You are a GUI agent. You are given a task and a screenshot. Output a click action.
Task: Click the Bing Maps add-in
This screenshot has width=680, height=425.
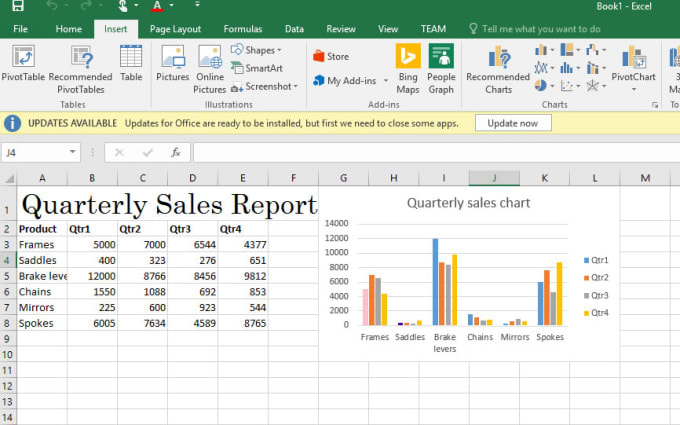tap(408, 69)
